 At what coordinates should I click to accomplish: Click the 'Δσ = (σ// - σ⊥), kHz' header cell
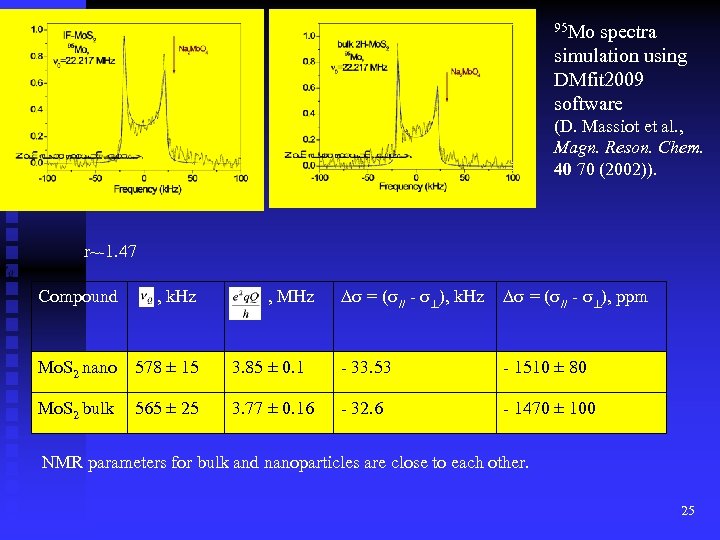(415, 317)
